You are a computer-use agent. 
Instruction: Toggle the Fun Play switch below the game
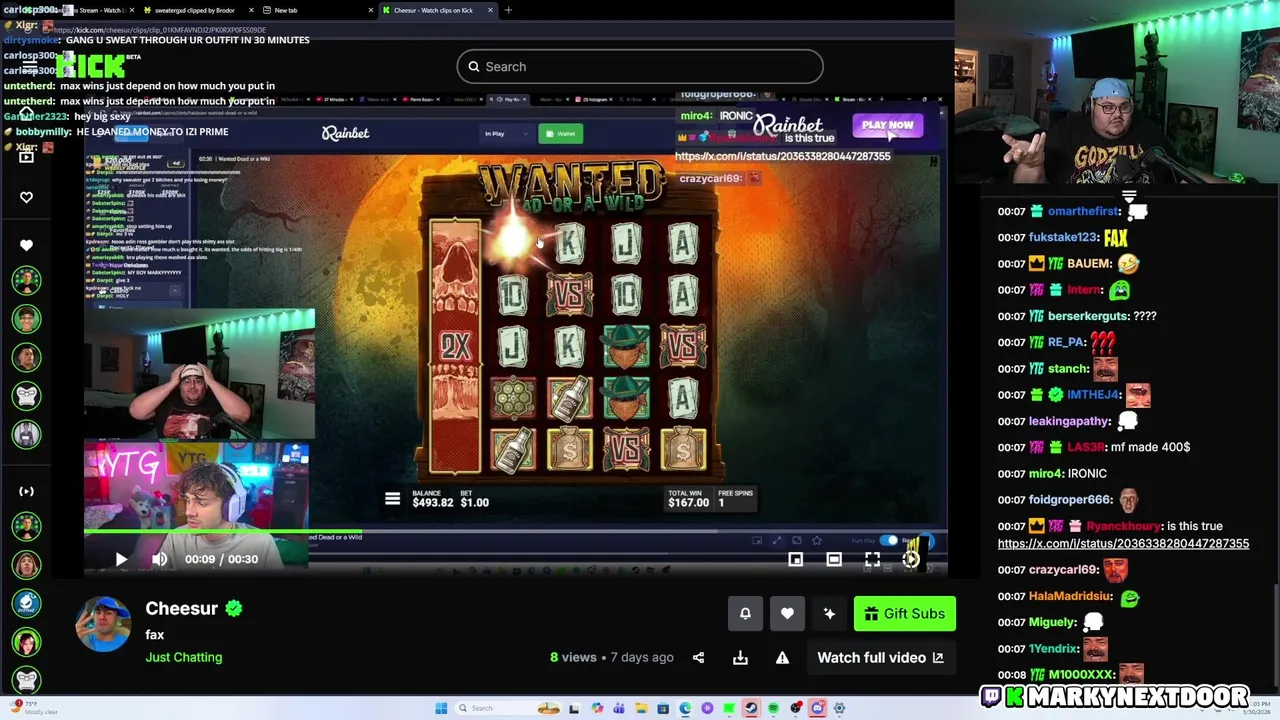[888, 541]
